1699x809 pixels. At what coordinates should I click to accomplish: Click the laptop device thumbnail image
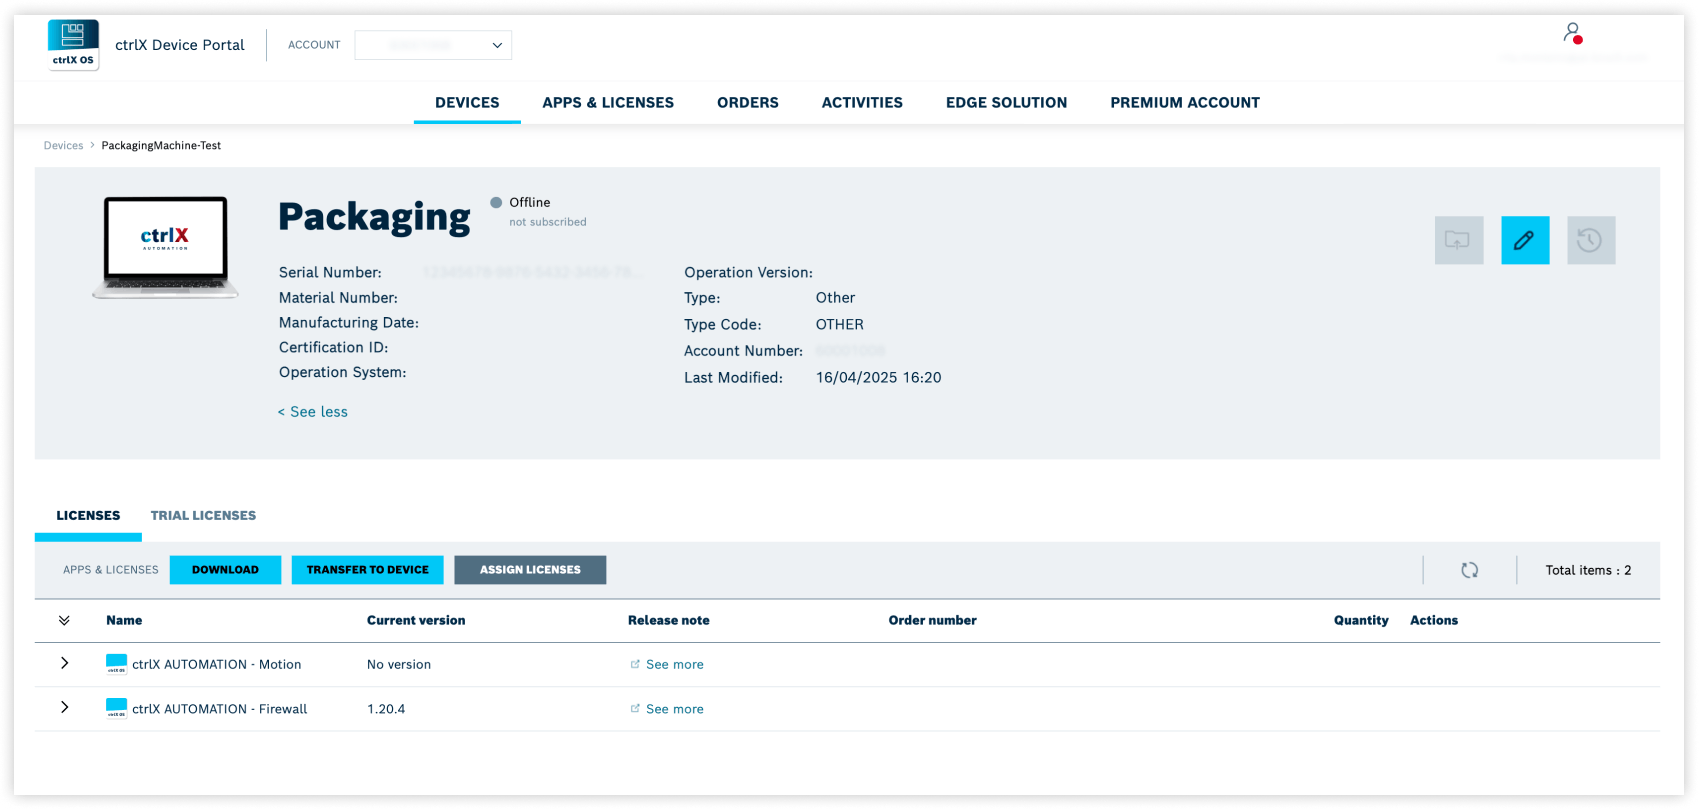coord(166,248)
